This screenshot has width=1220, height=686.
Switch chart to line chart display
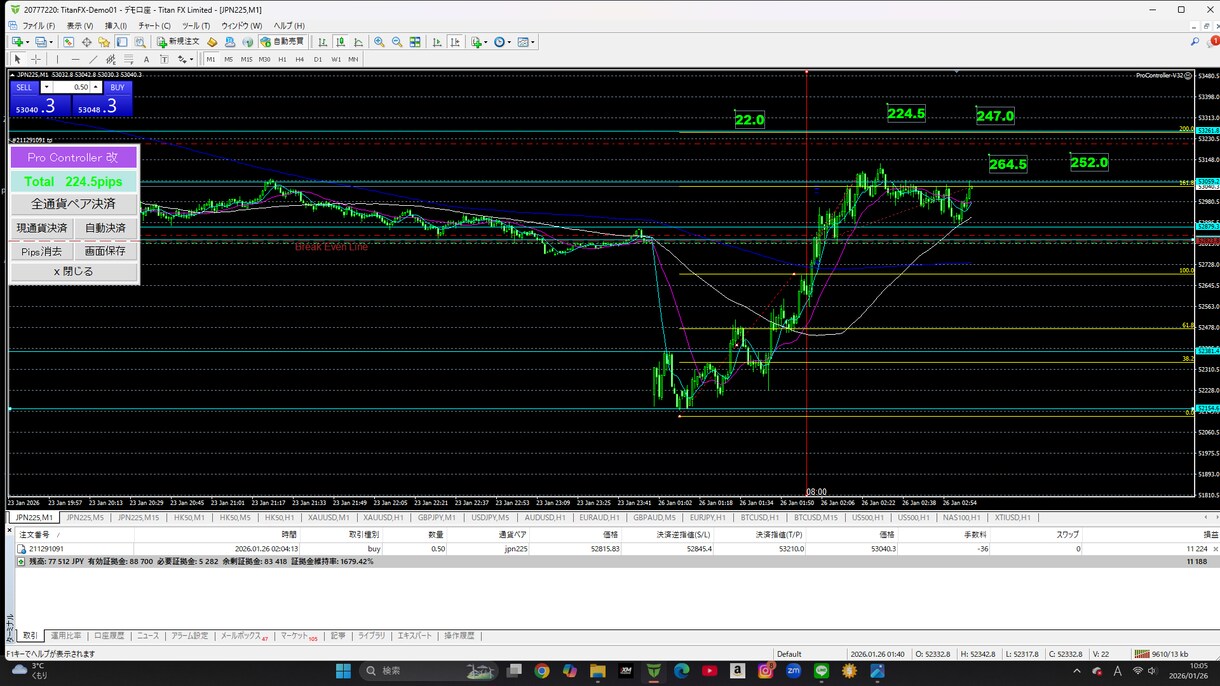click(x=358, y=42)
